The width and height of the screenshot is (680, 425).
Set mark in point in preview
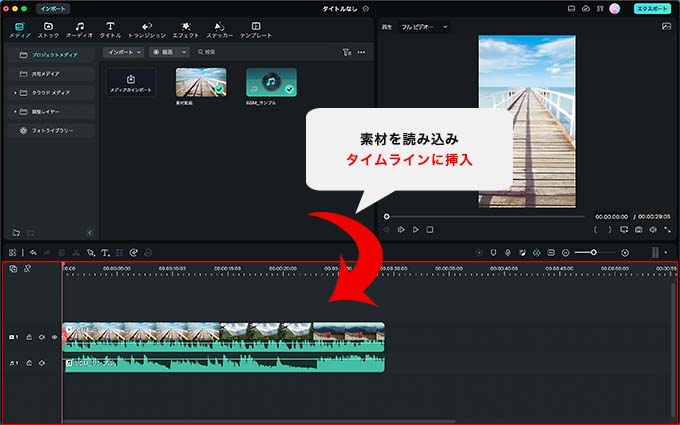[595, 230]
